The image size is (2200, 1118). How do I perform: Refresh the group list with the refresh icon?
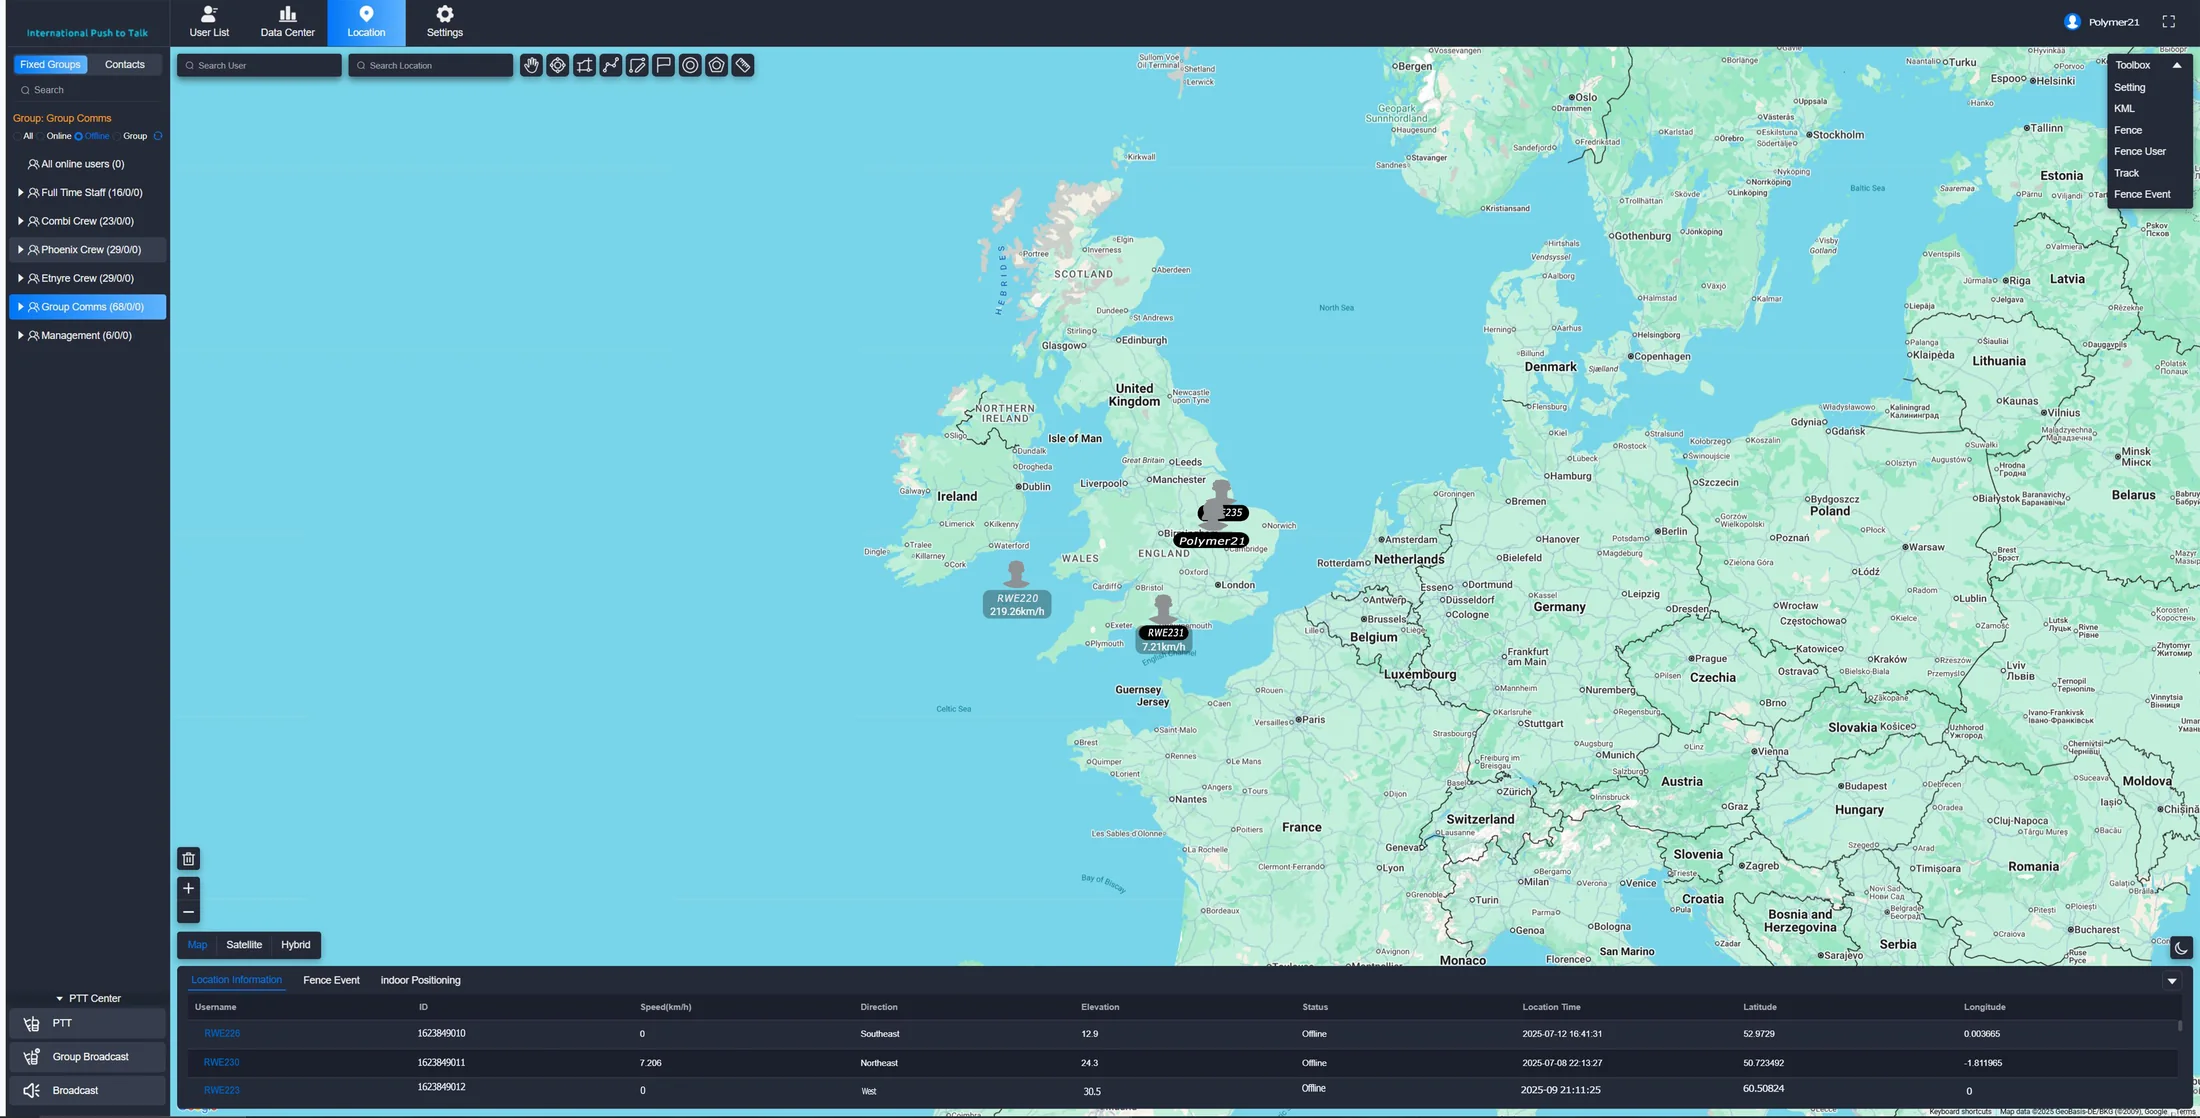(x=158, y=136)
